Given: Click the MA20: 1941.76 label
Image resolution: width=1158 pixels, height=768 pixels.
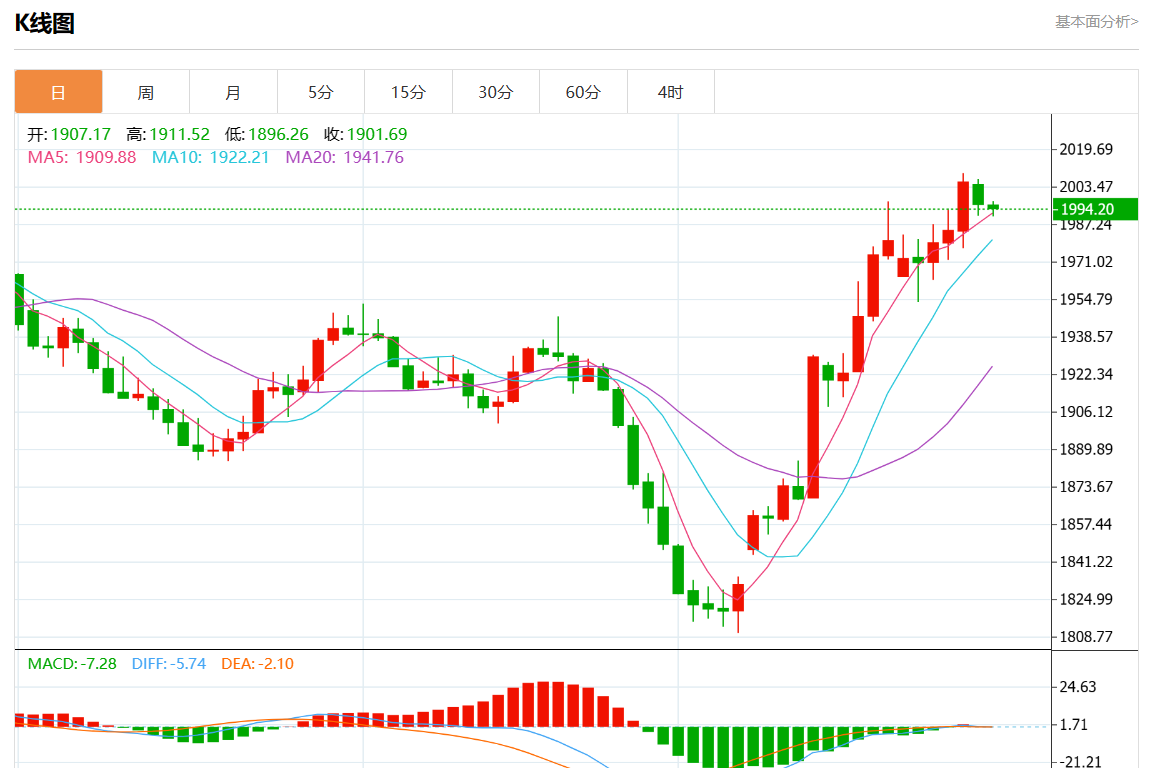Looking at the screenshot, I should coord(345,157).
